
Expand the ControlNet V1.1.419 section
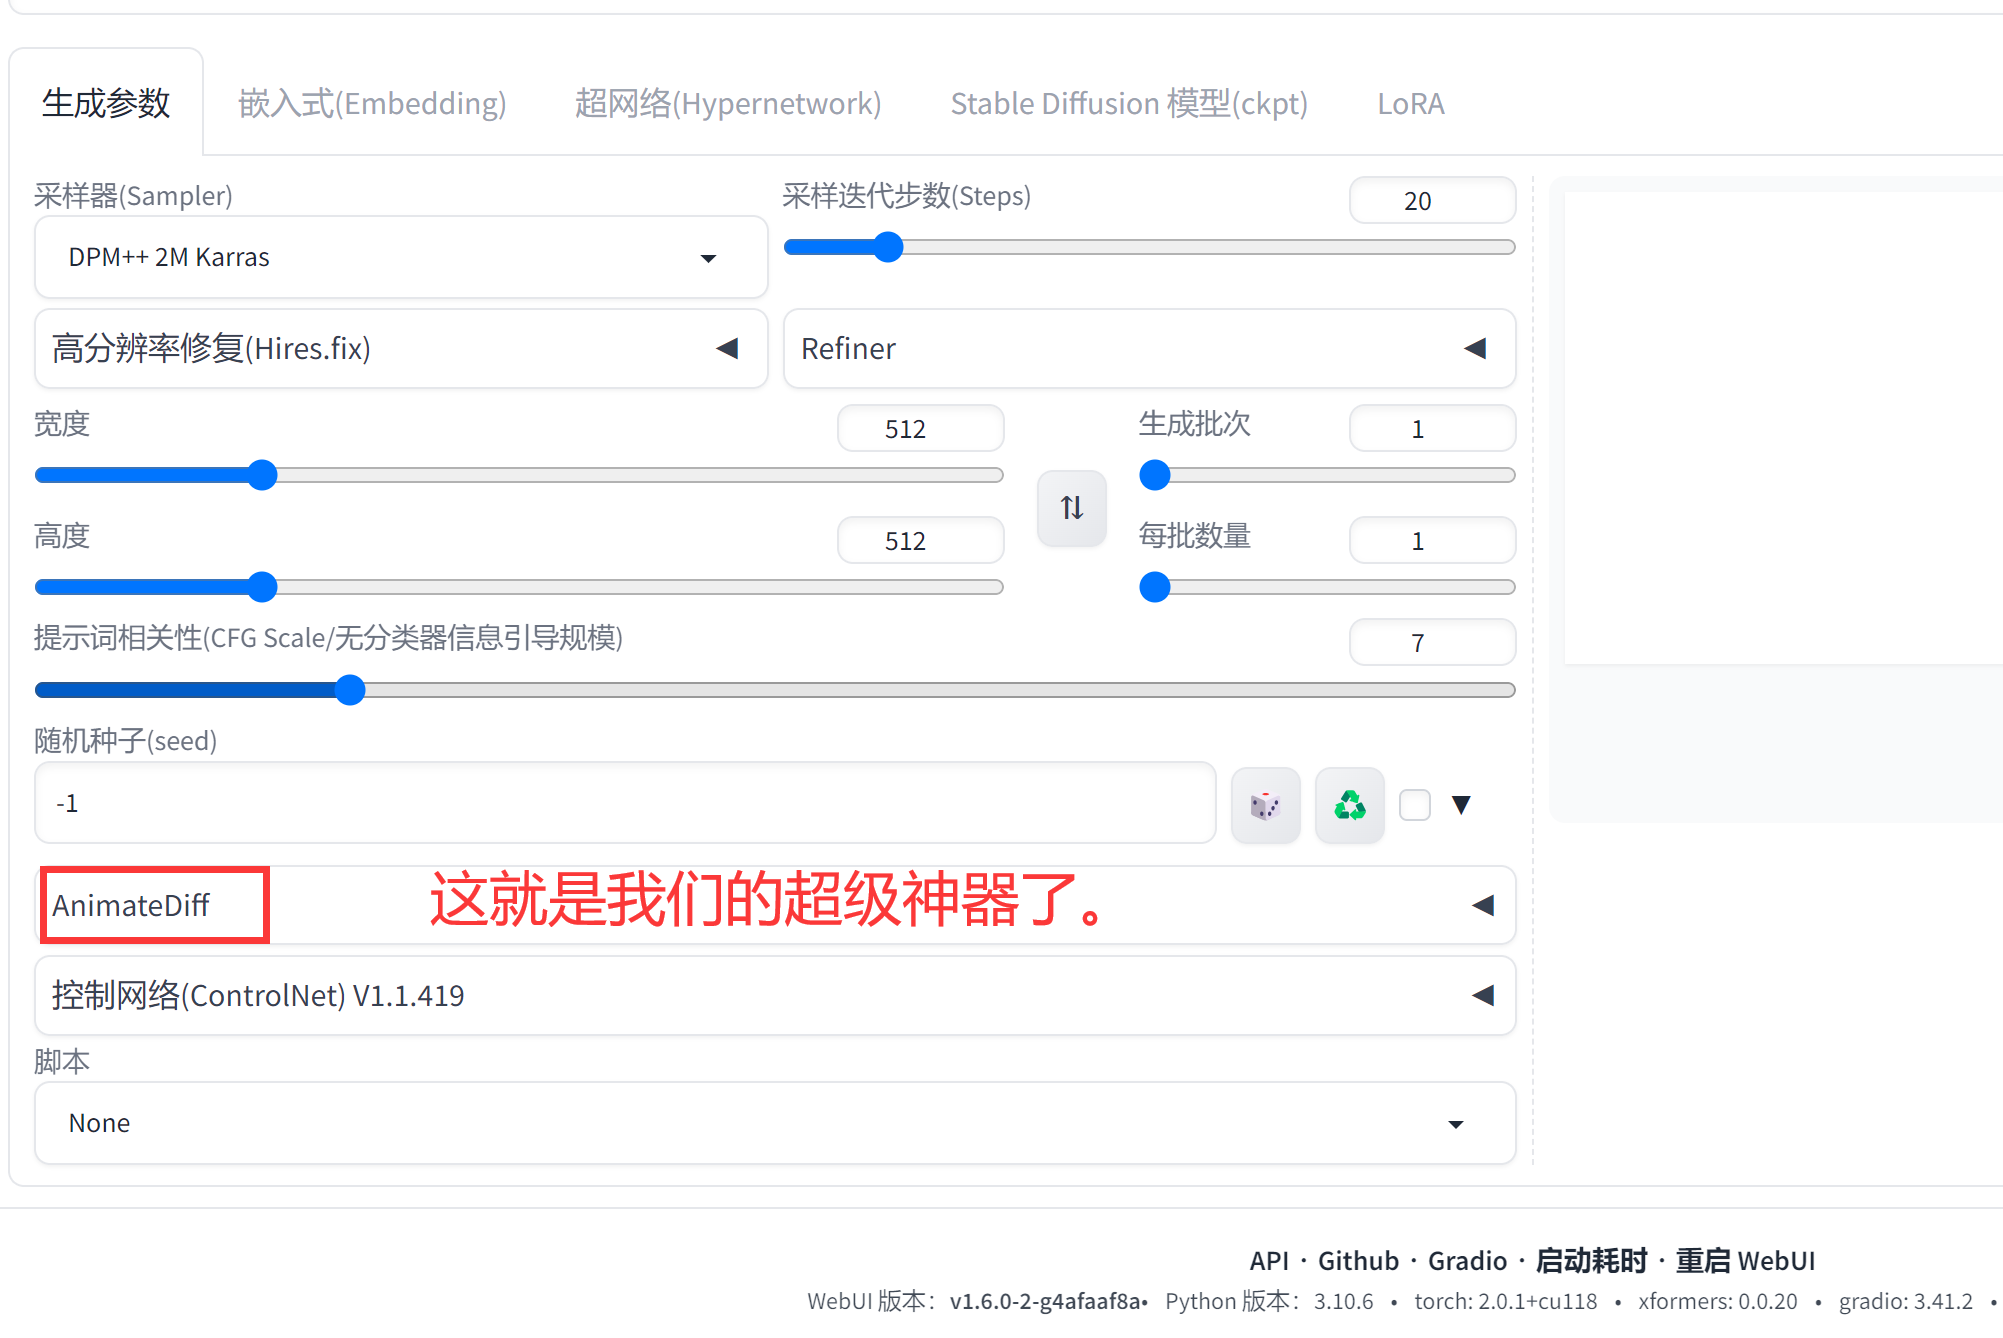tap(1483, 995)
